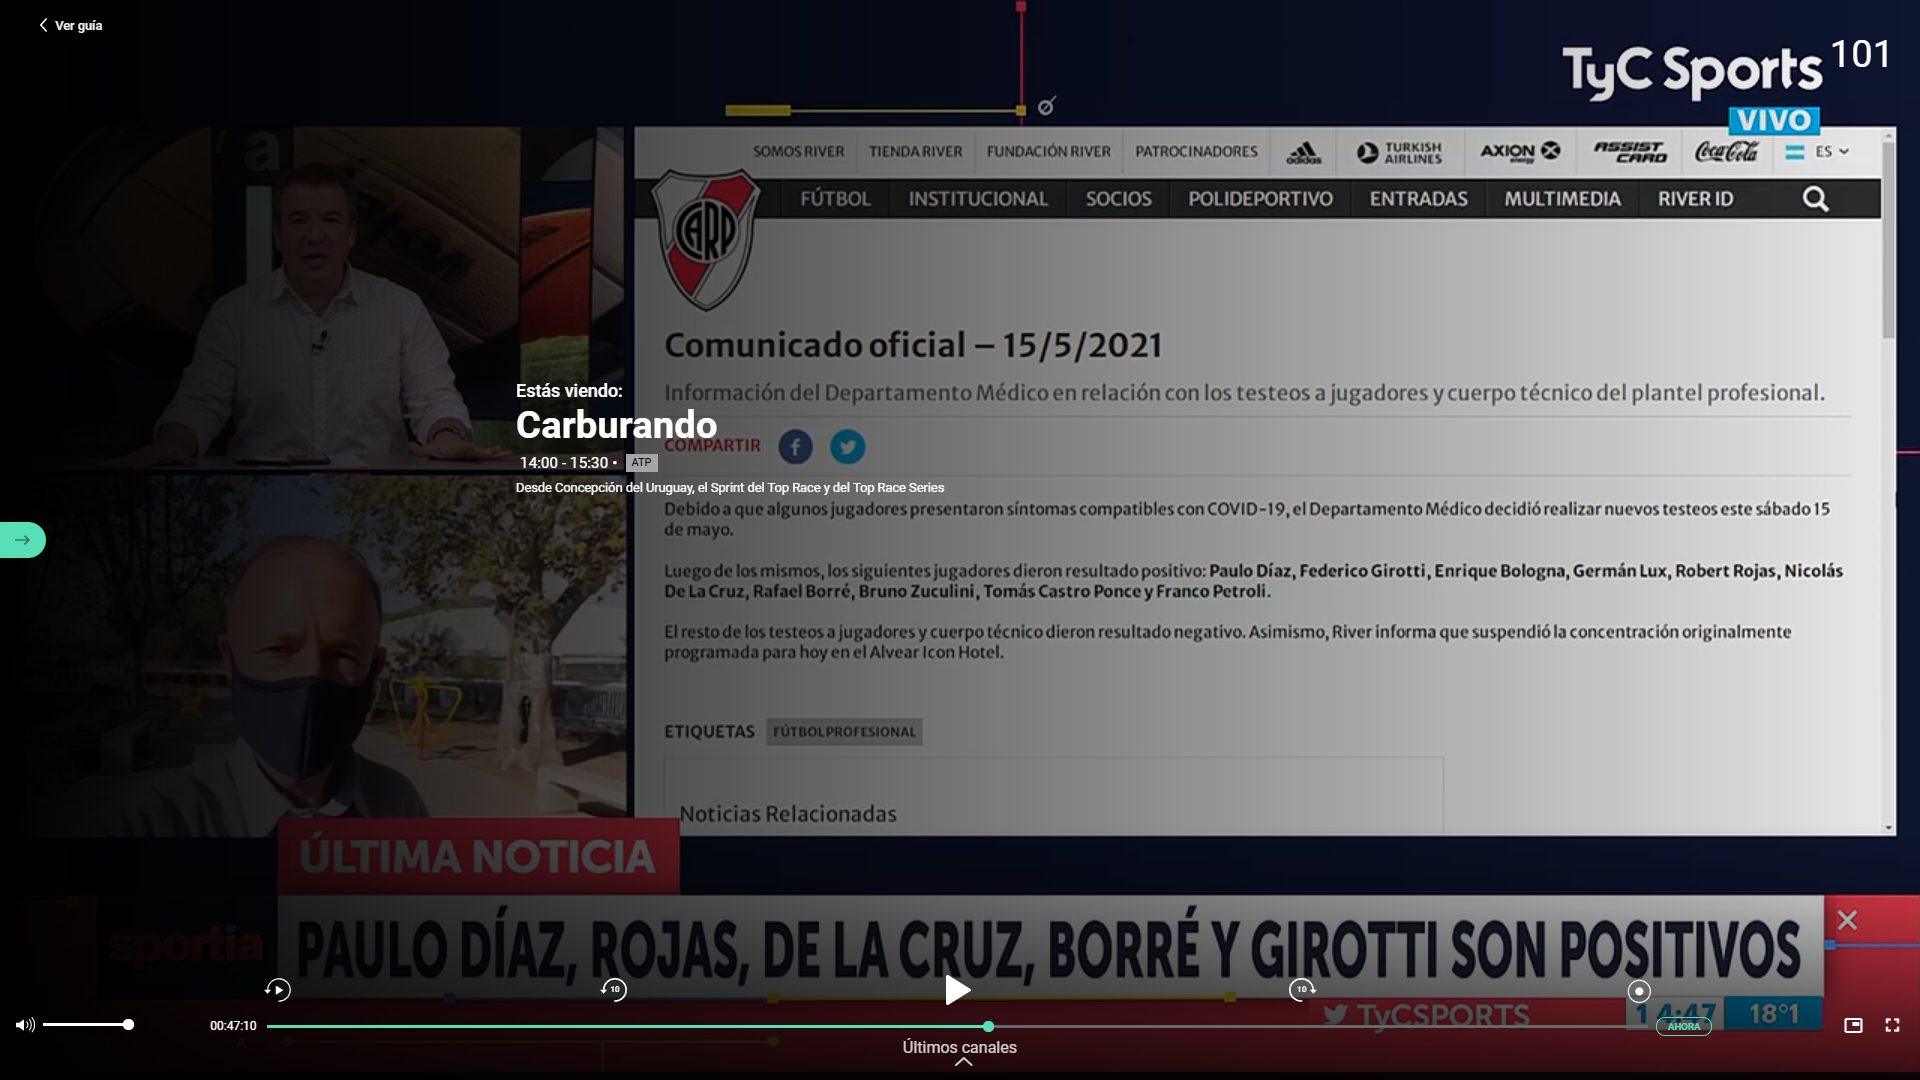Restart the program from the beginning

pyautogui.click(x=278, y=990)
